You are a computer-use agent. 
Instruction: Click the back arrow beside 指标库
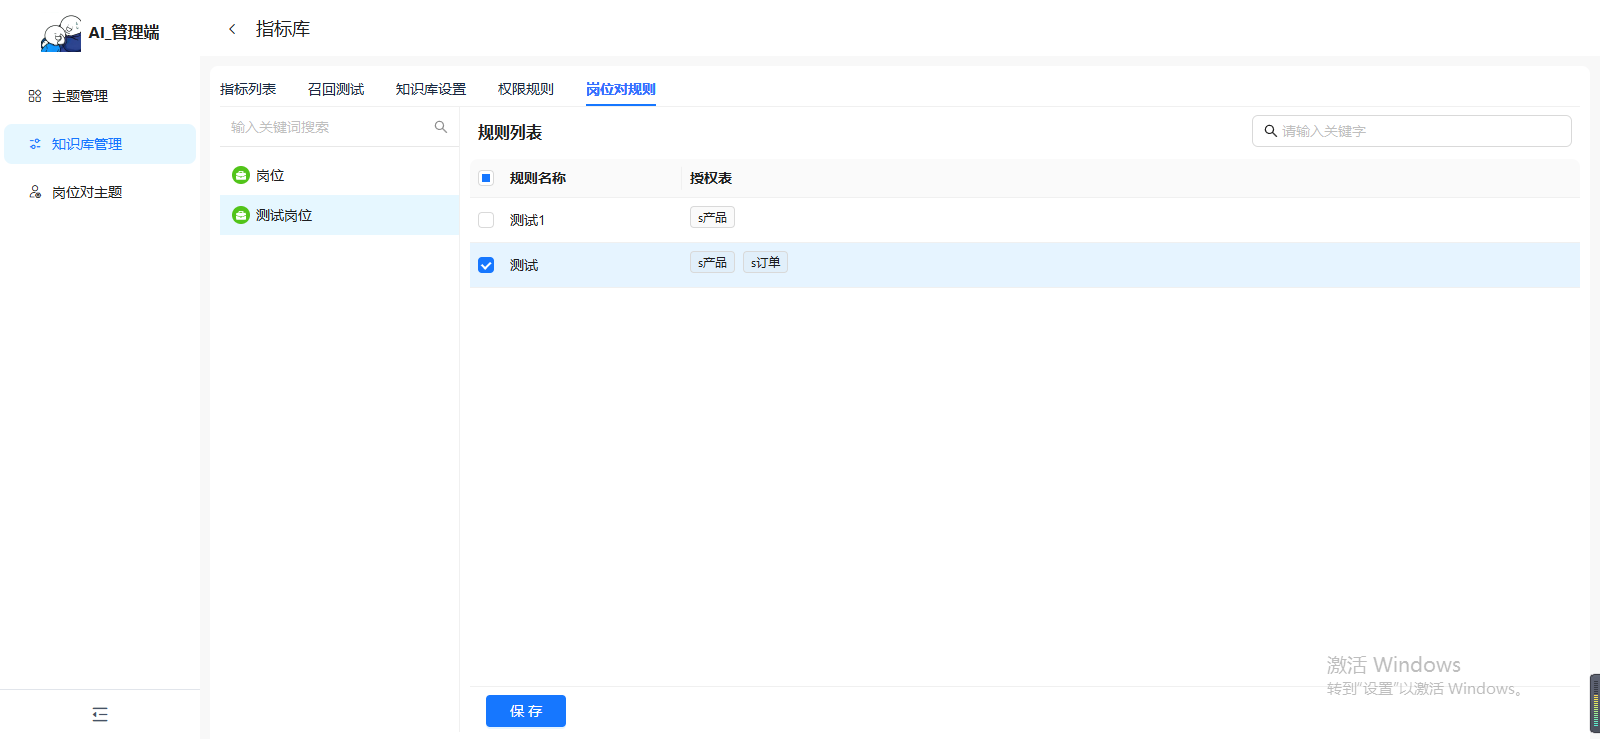pyautogui.click(x=232, y=29)
